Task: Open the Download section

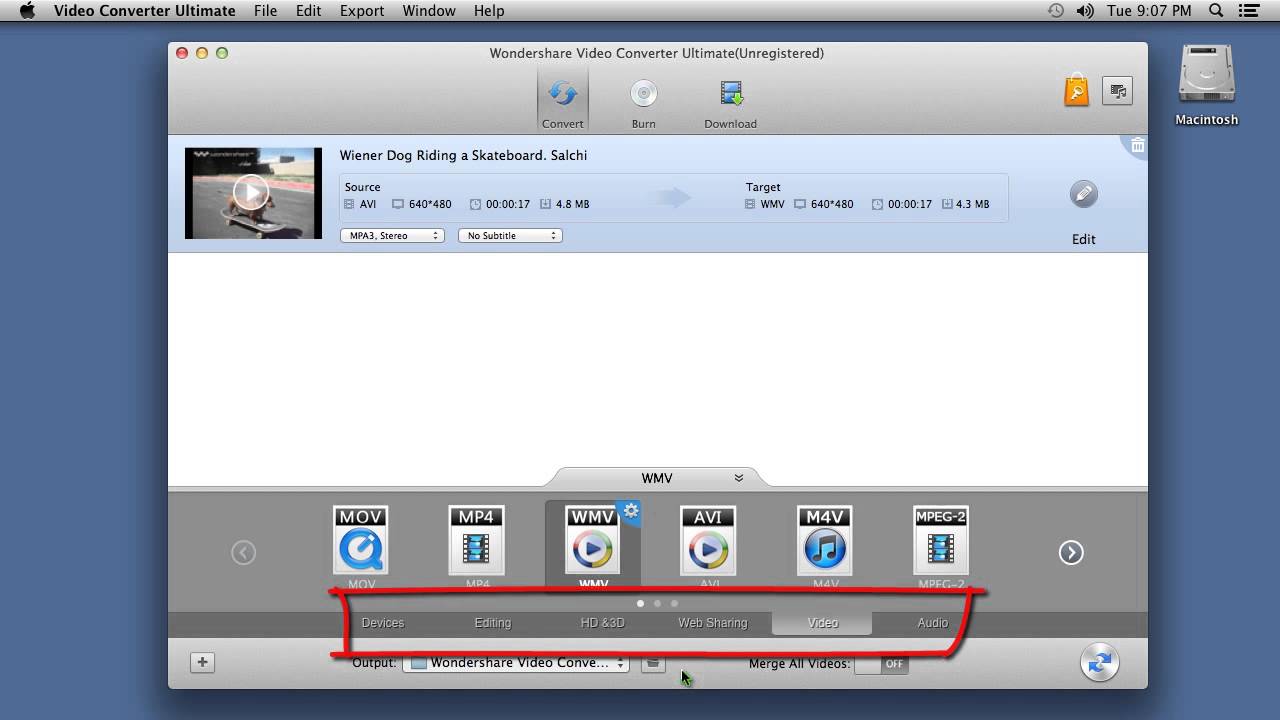Action: [x=730, y=102]
